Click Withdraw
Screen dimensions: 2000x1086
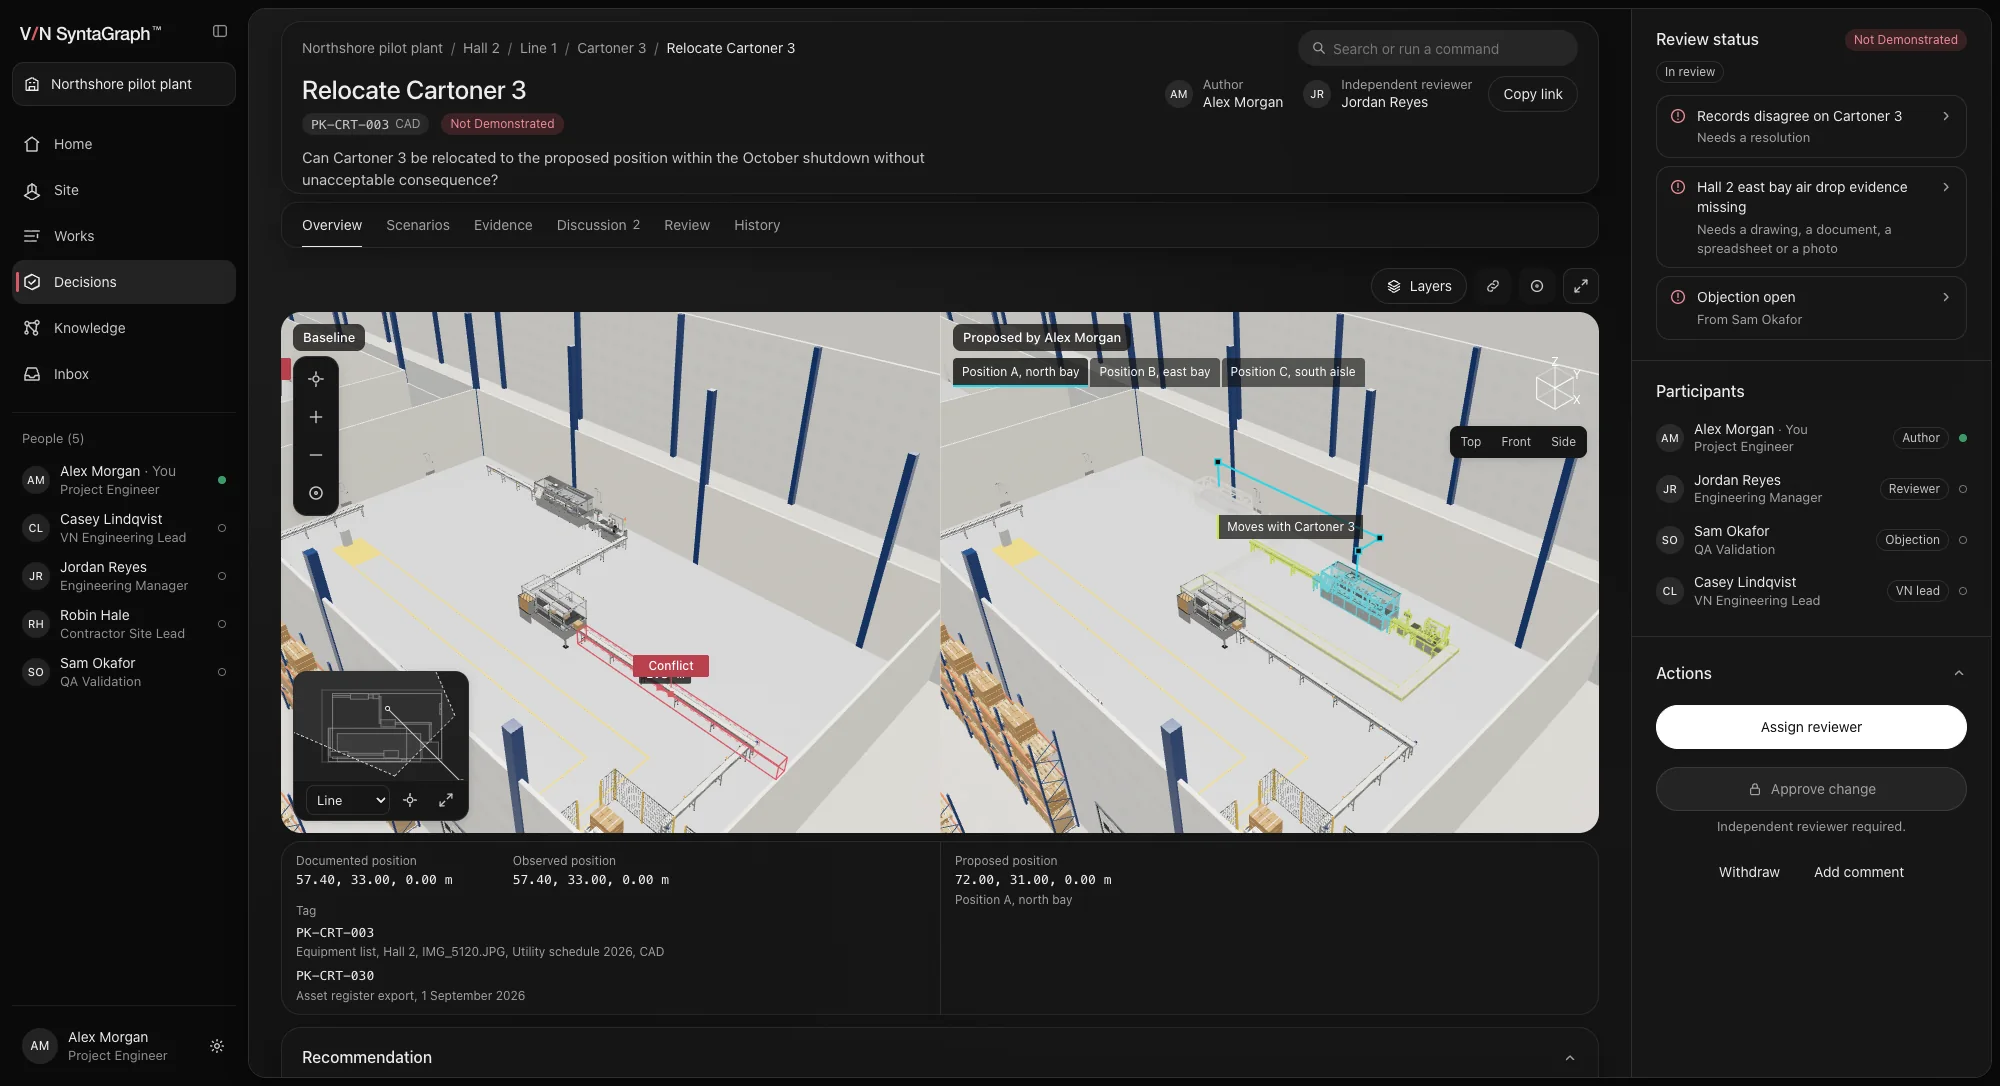(1749, 872)
